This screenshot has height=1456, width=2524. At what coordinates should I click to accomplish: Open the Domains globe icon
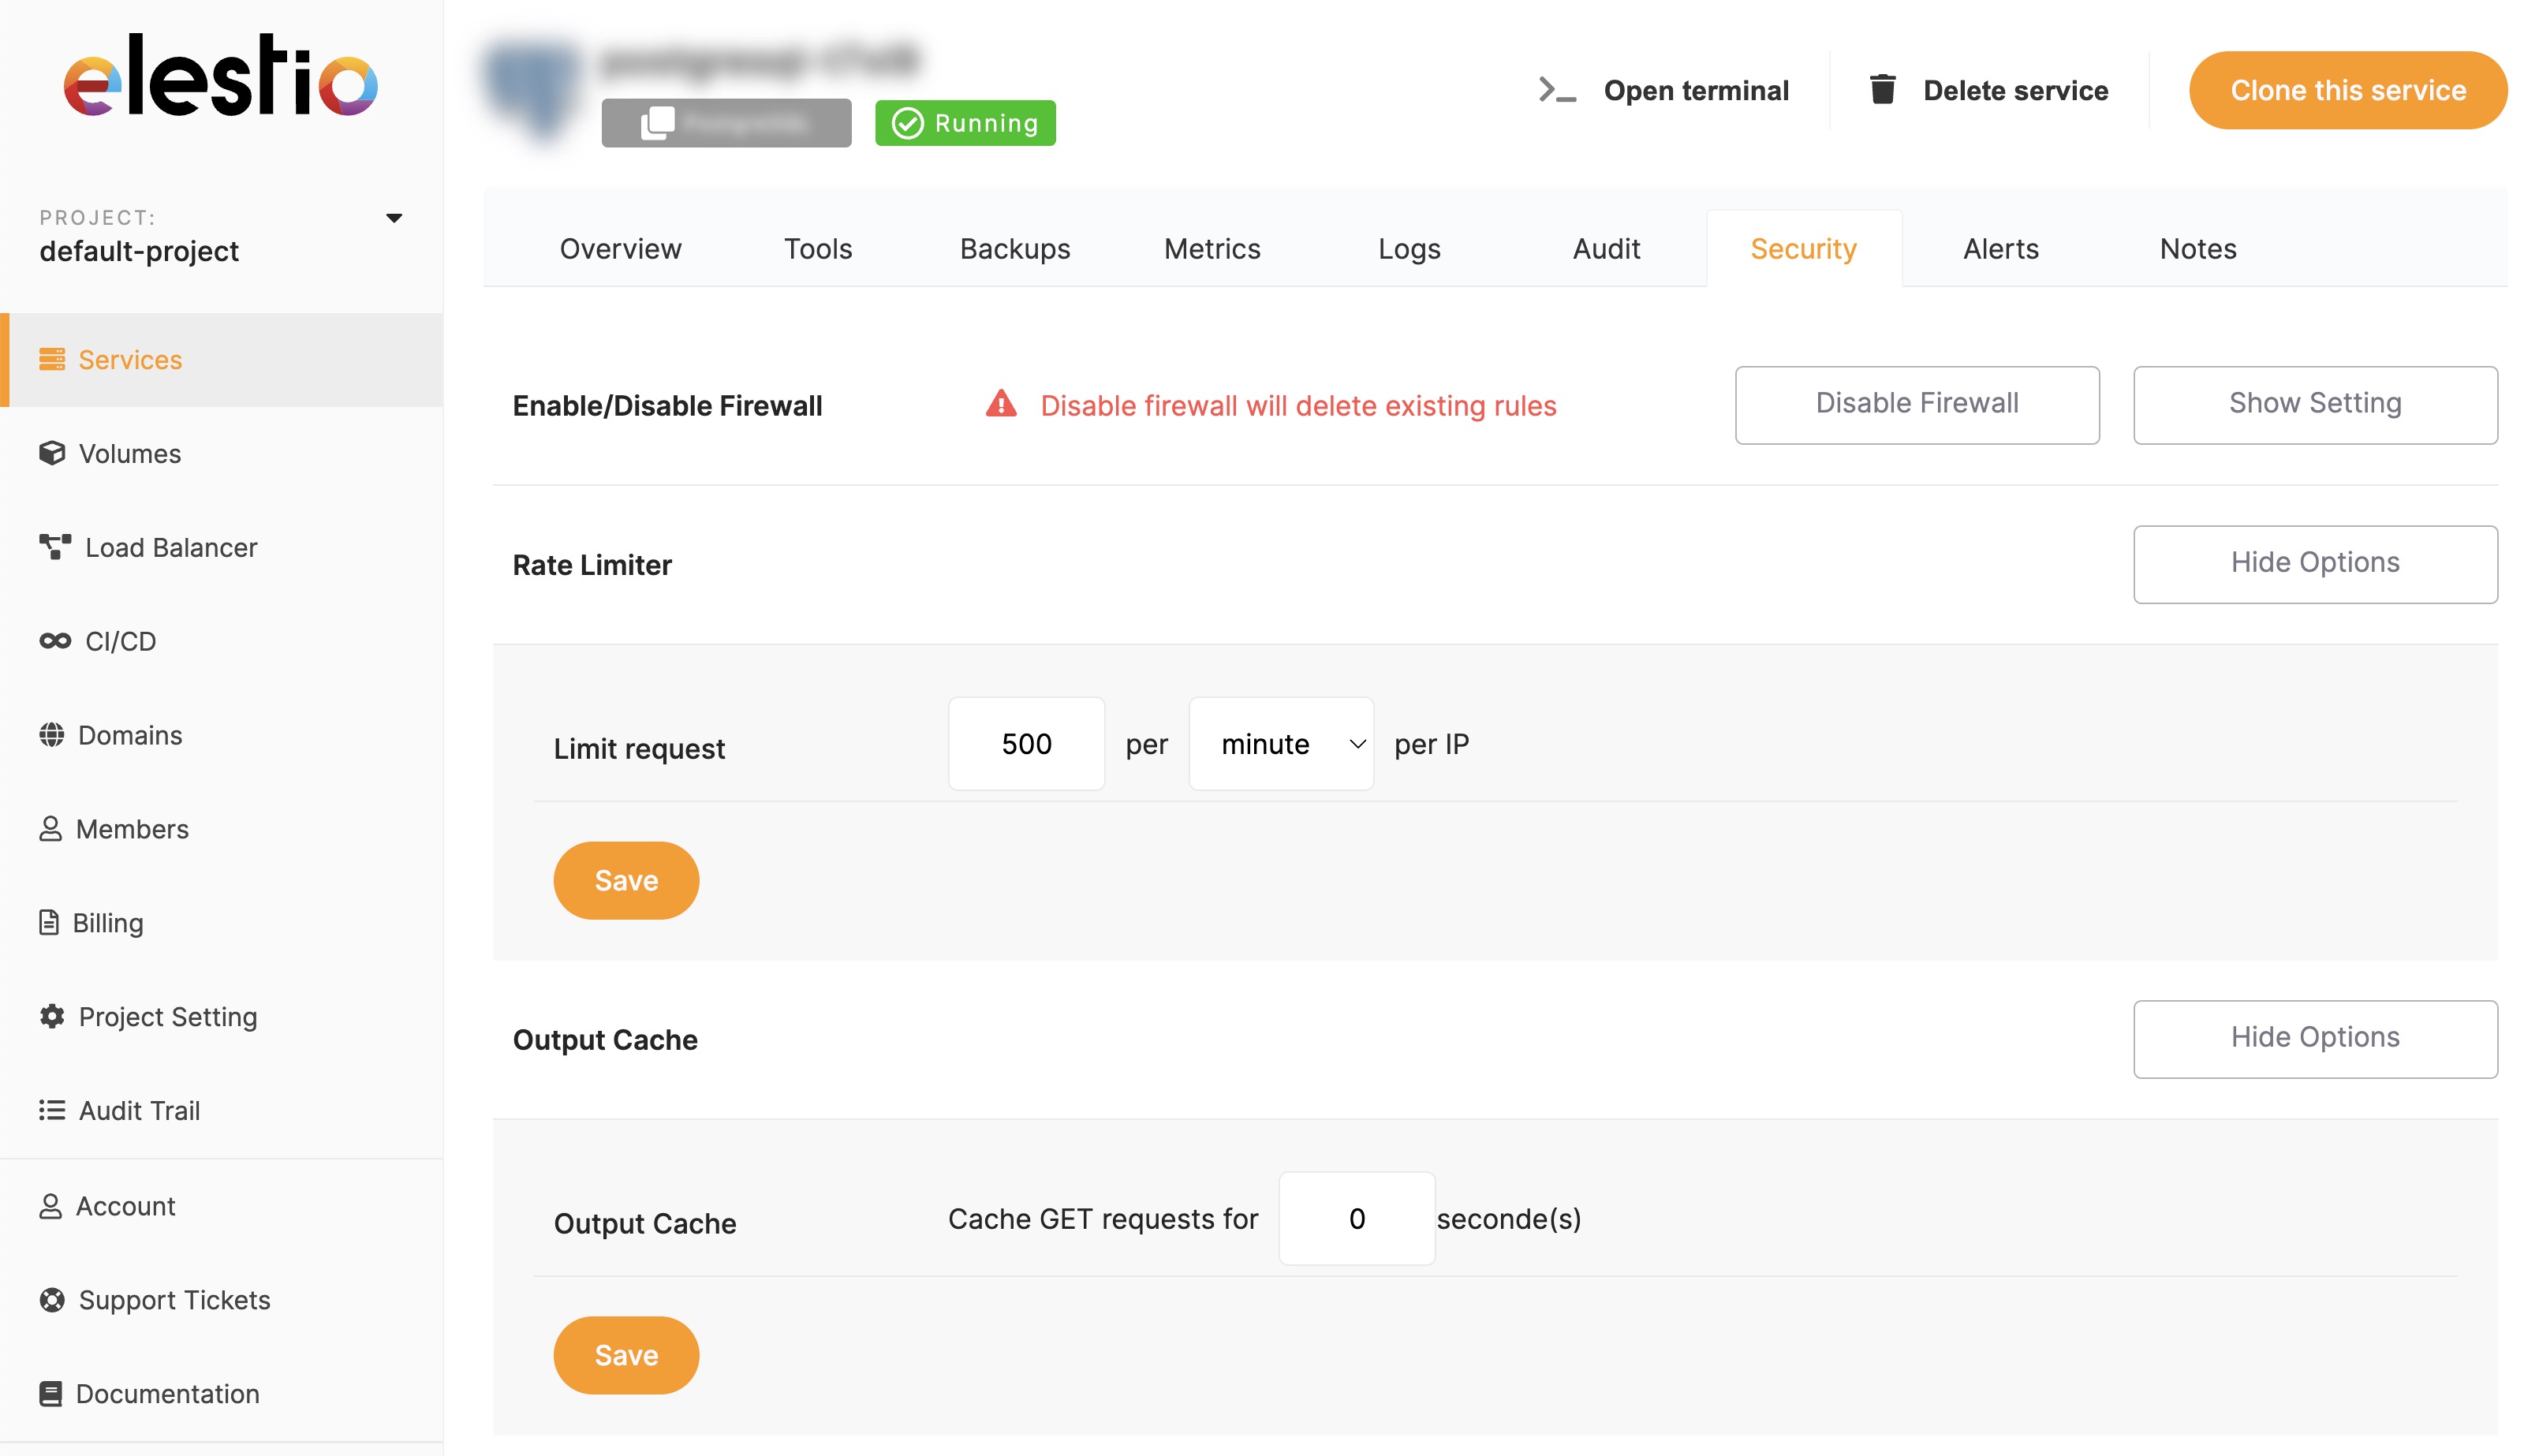pos(53,735)
